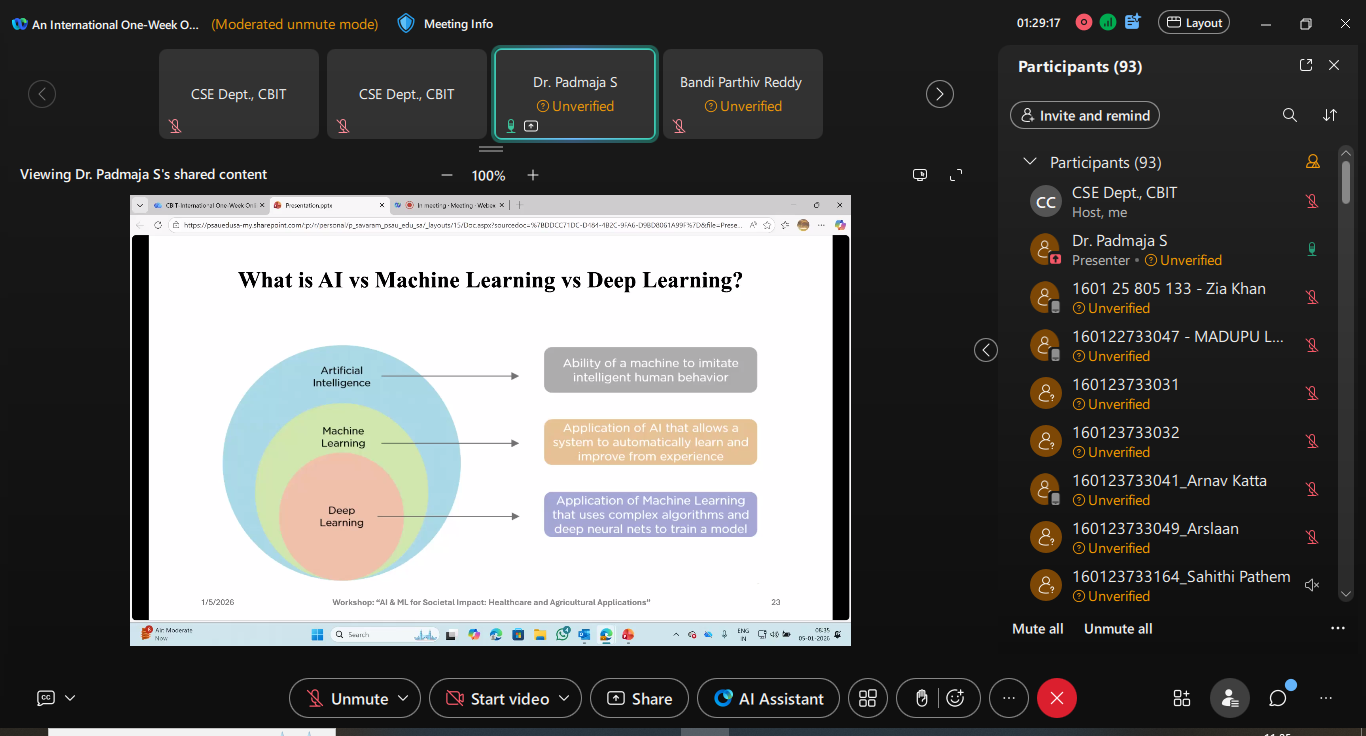Enter full screen for shared content
This screenshot has height=736, width=1366.
[956, 175]
